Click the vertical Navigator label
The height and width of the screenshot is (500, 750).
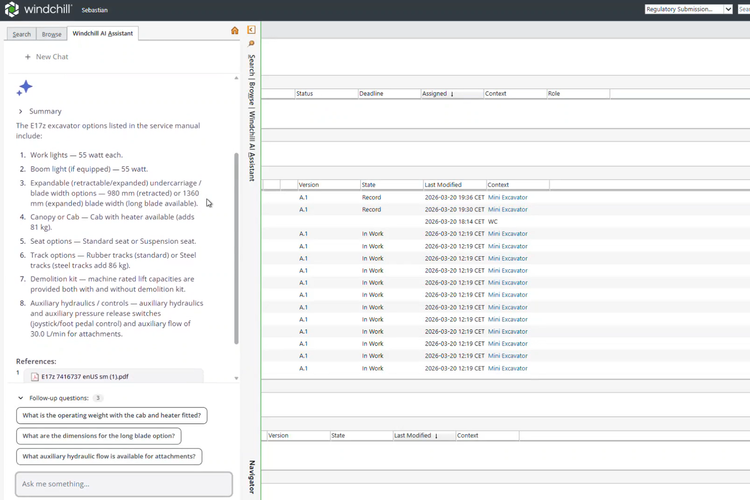click(252, 477)
